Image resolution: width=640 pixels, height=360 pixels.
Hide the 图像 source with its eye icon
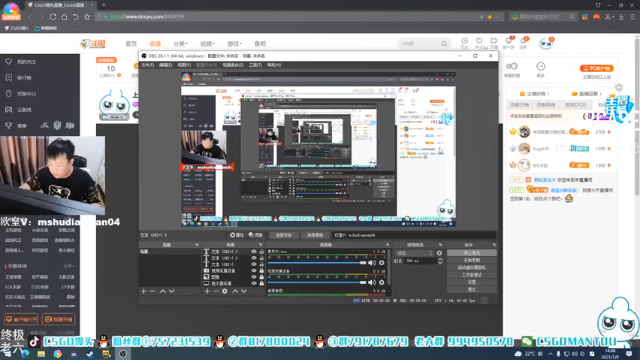[x=254, y=277]
